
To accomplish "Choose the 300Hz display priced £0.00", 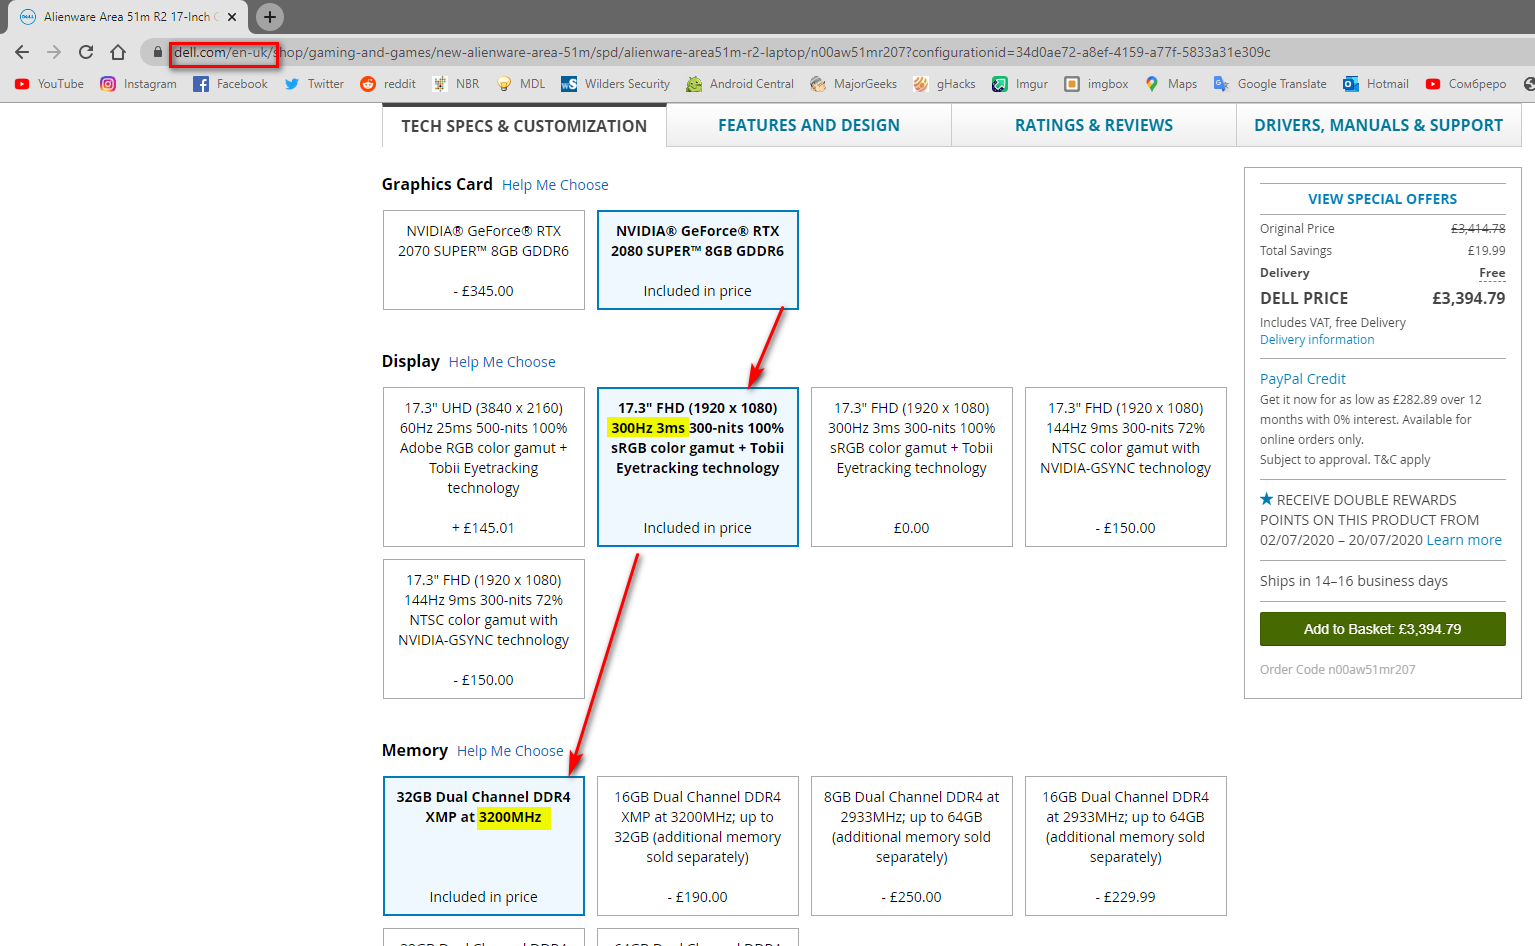I will [912, 467].
